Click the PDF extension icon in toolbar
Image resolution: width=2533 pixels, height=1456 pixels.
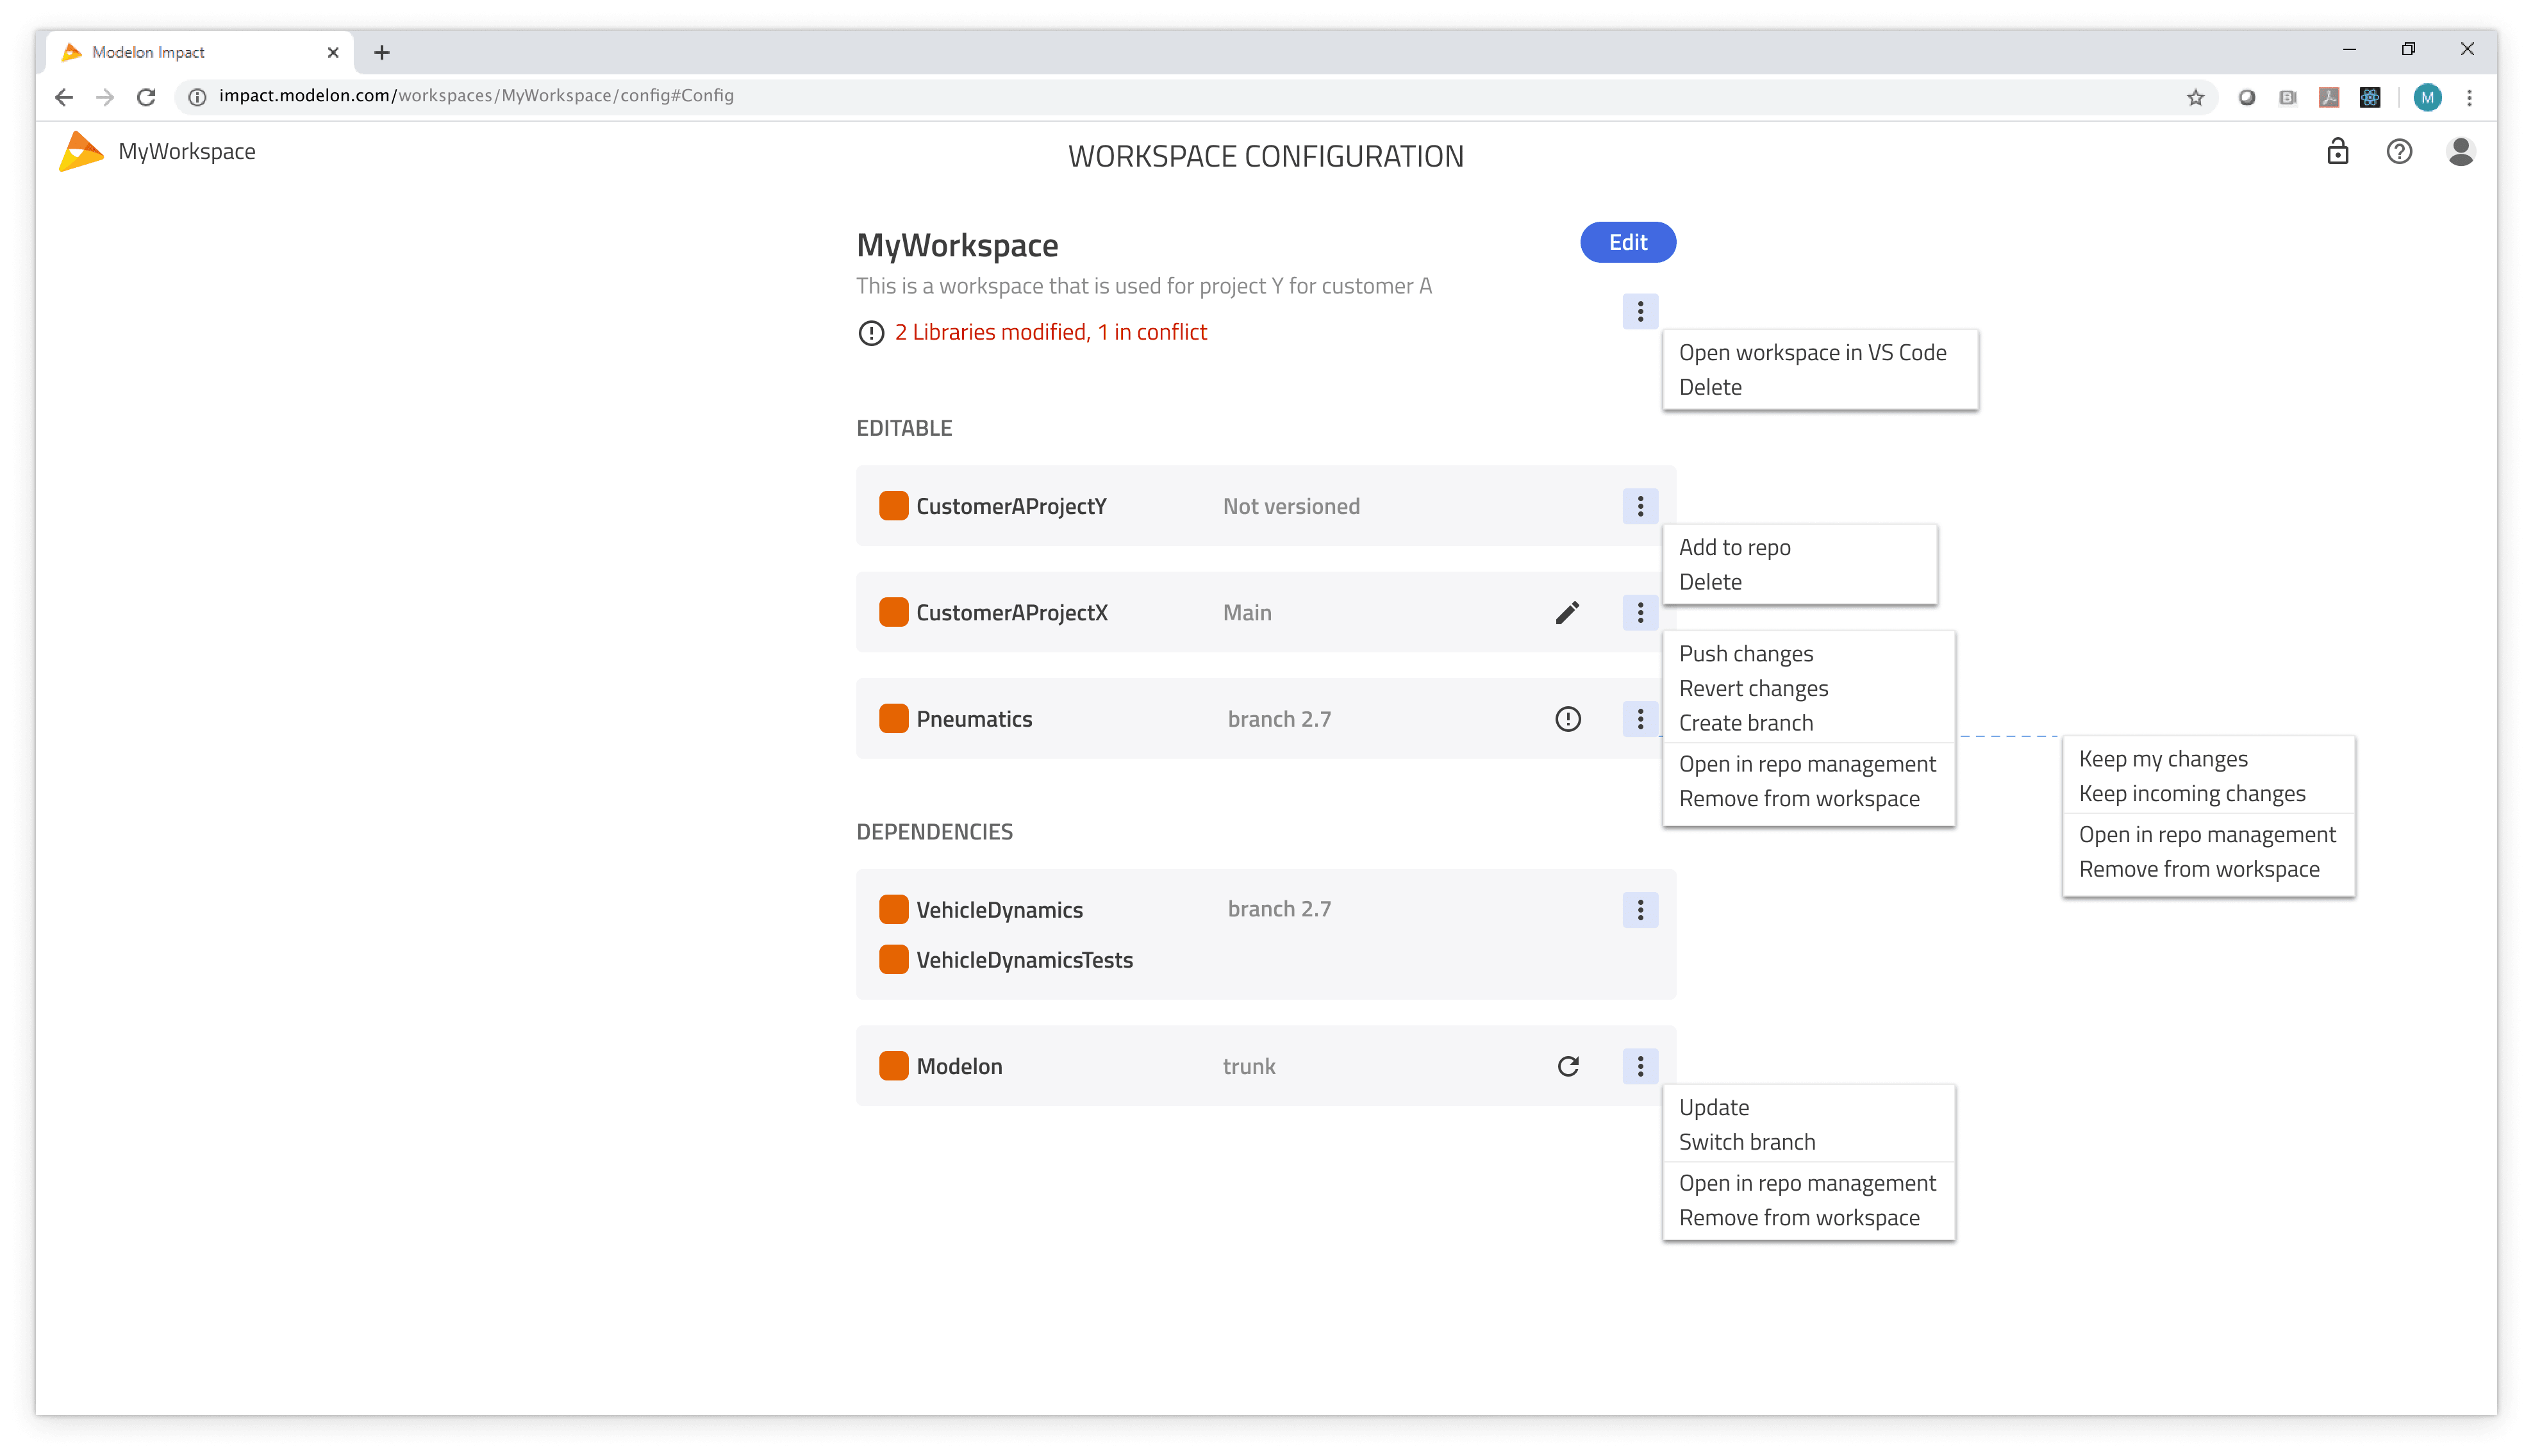tap(2329, 97)
